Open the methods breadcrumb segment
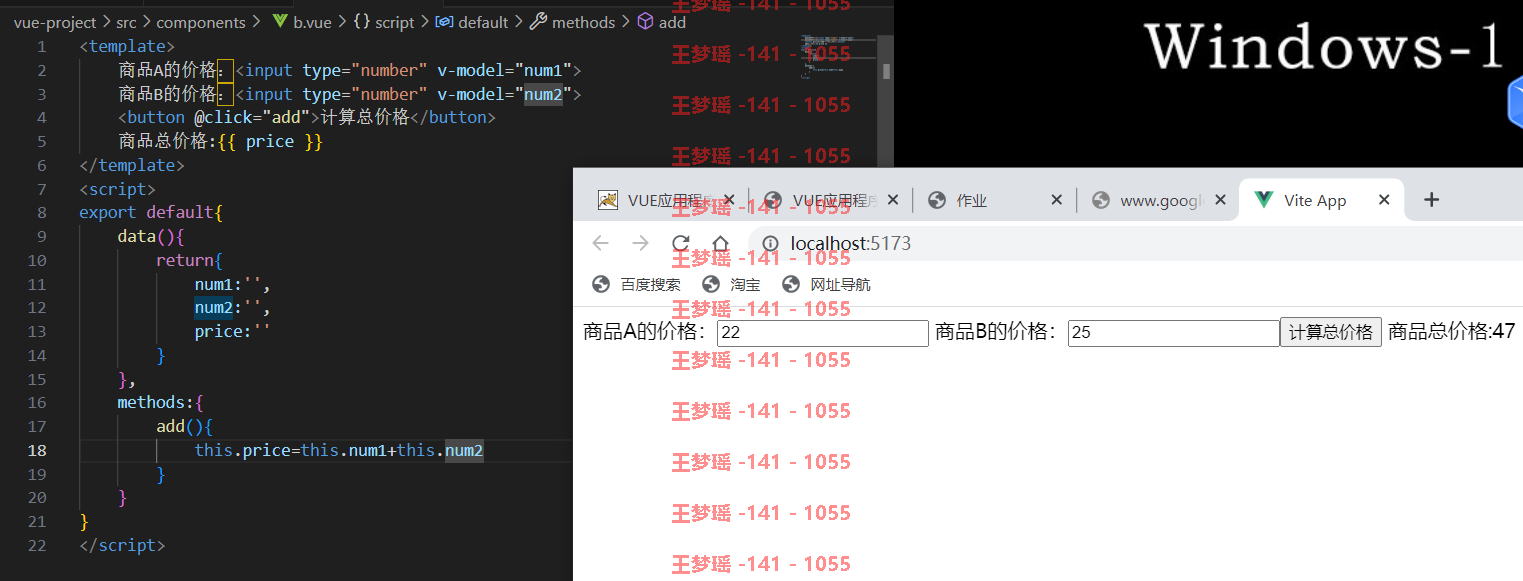The image size is (1523, 581). pyautogui.click(x=584, y=22)
